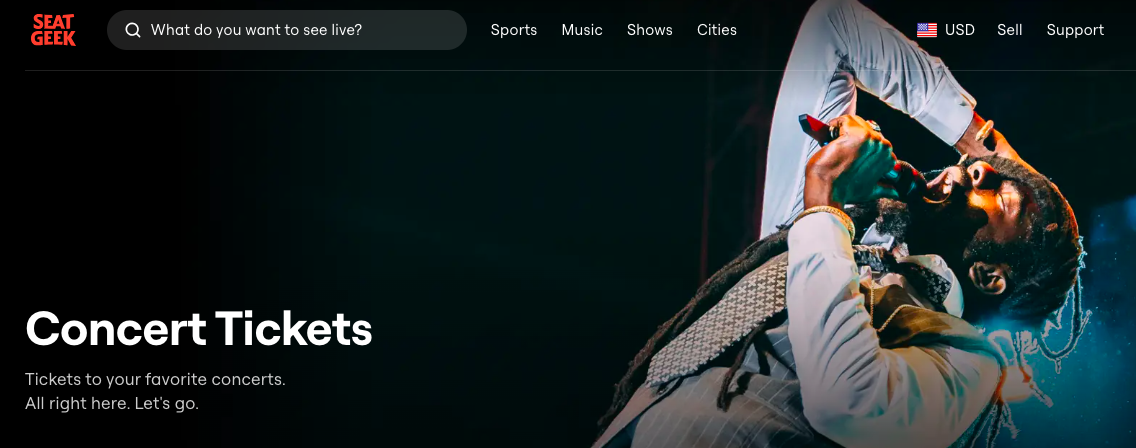Click the SeatGeek logo
This screenshot has width=1136, height=448.
(x=54, y=30)
